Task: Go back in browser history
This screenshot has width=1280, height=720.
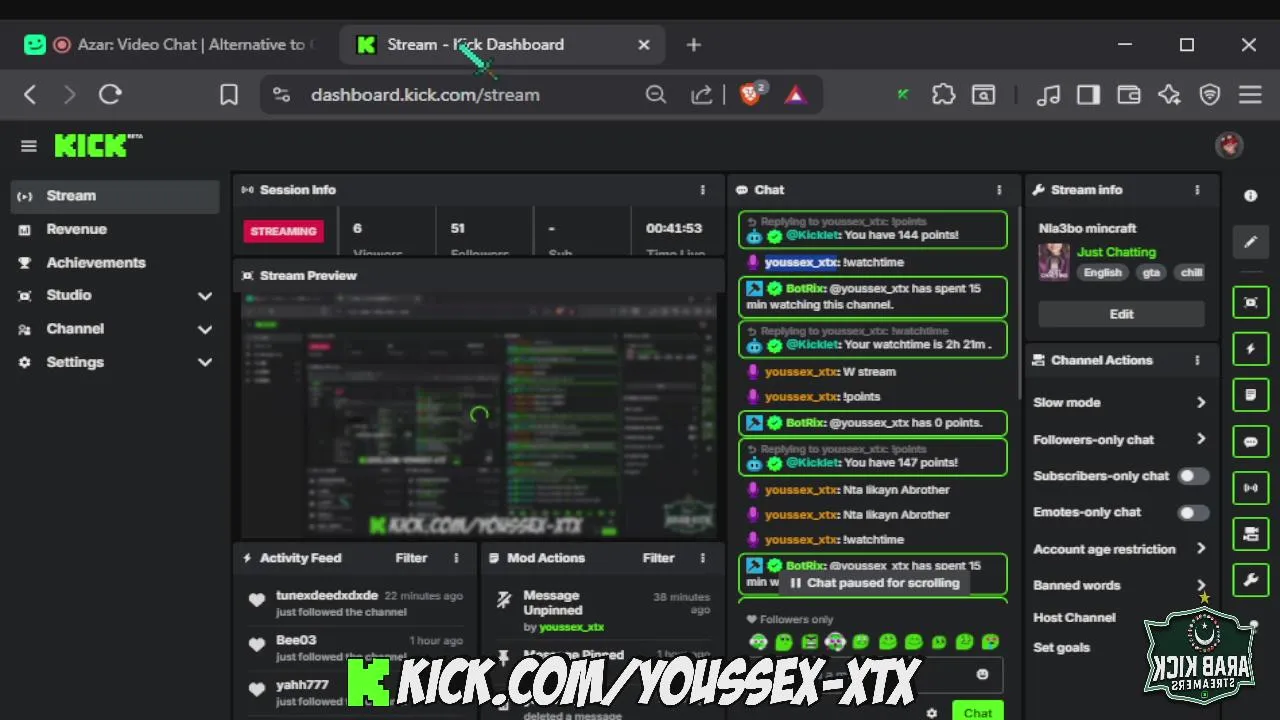Action: point(30,94)
